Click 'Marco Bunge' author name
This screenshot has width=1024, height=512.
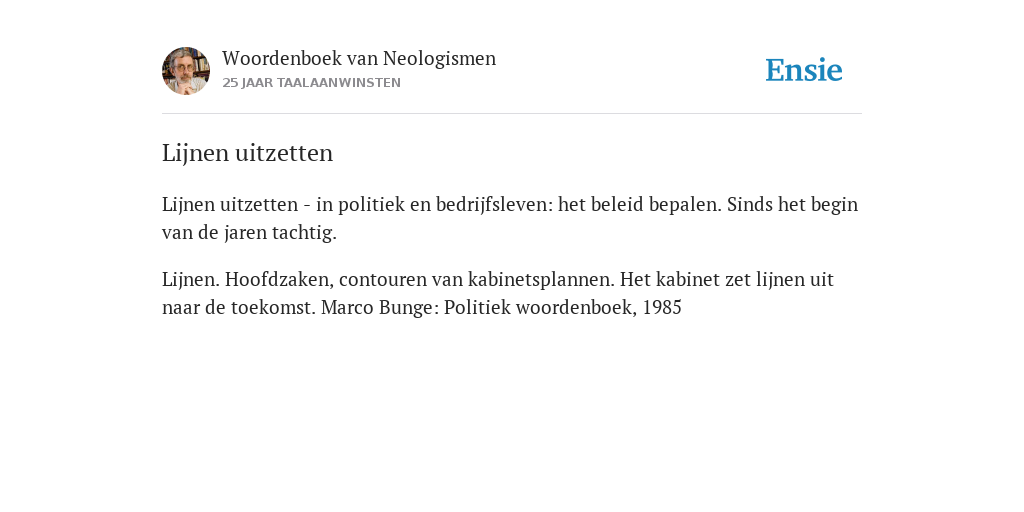coord(379,307)
